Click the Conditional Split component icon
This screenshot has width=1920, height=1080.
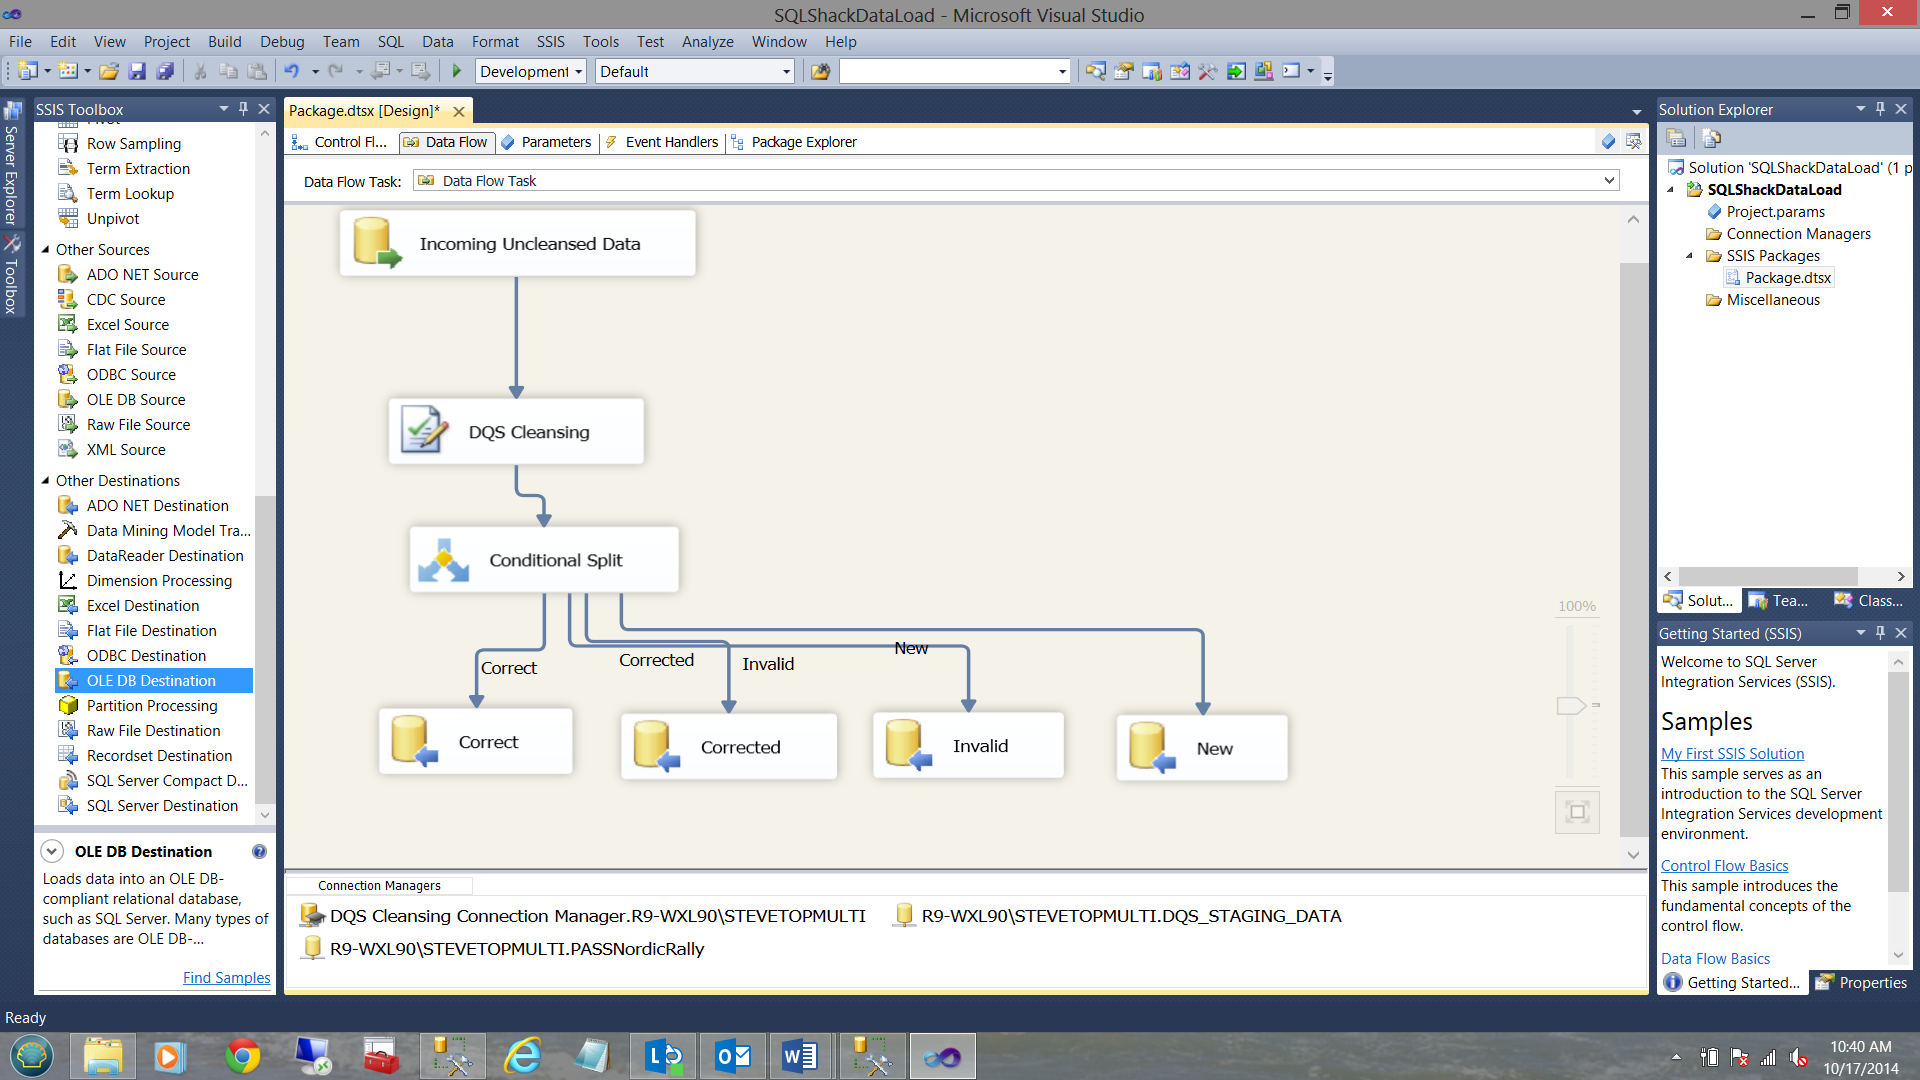(443, 560)
